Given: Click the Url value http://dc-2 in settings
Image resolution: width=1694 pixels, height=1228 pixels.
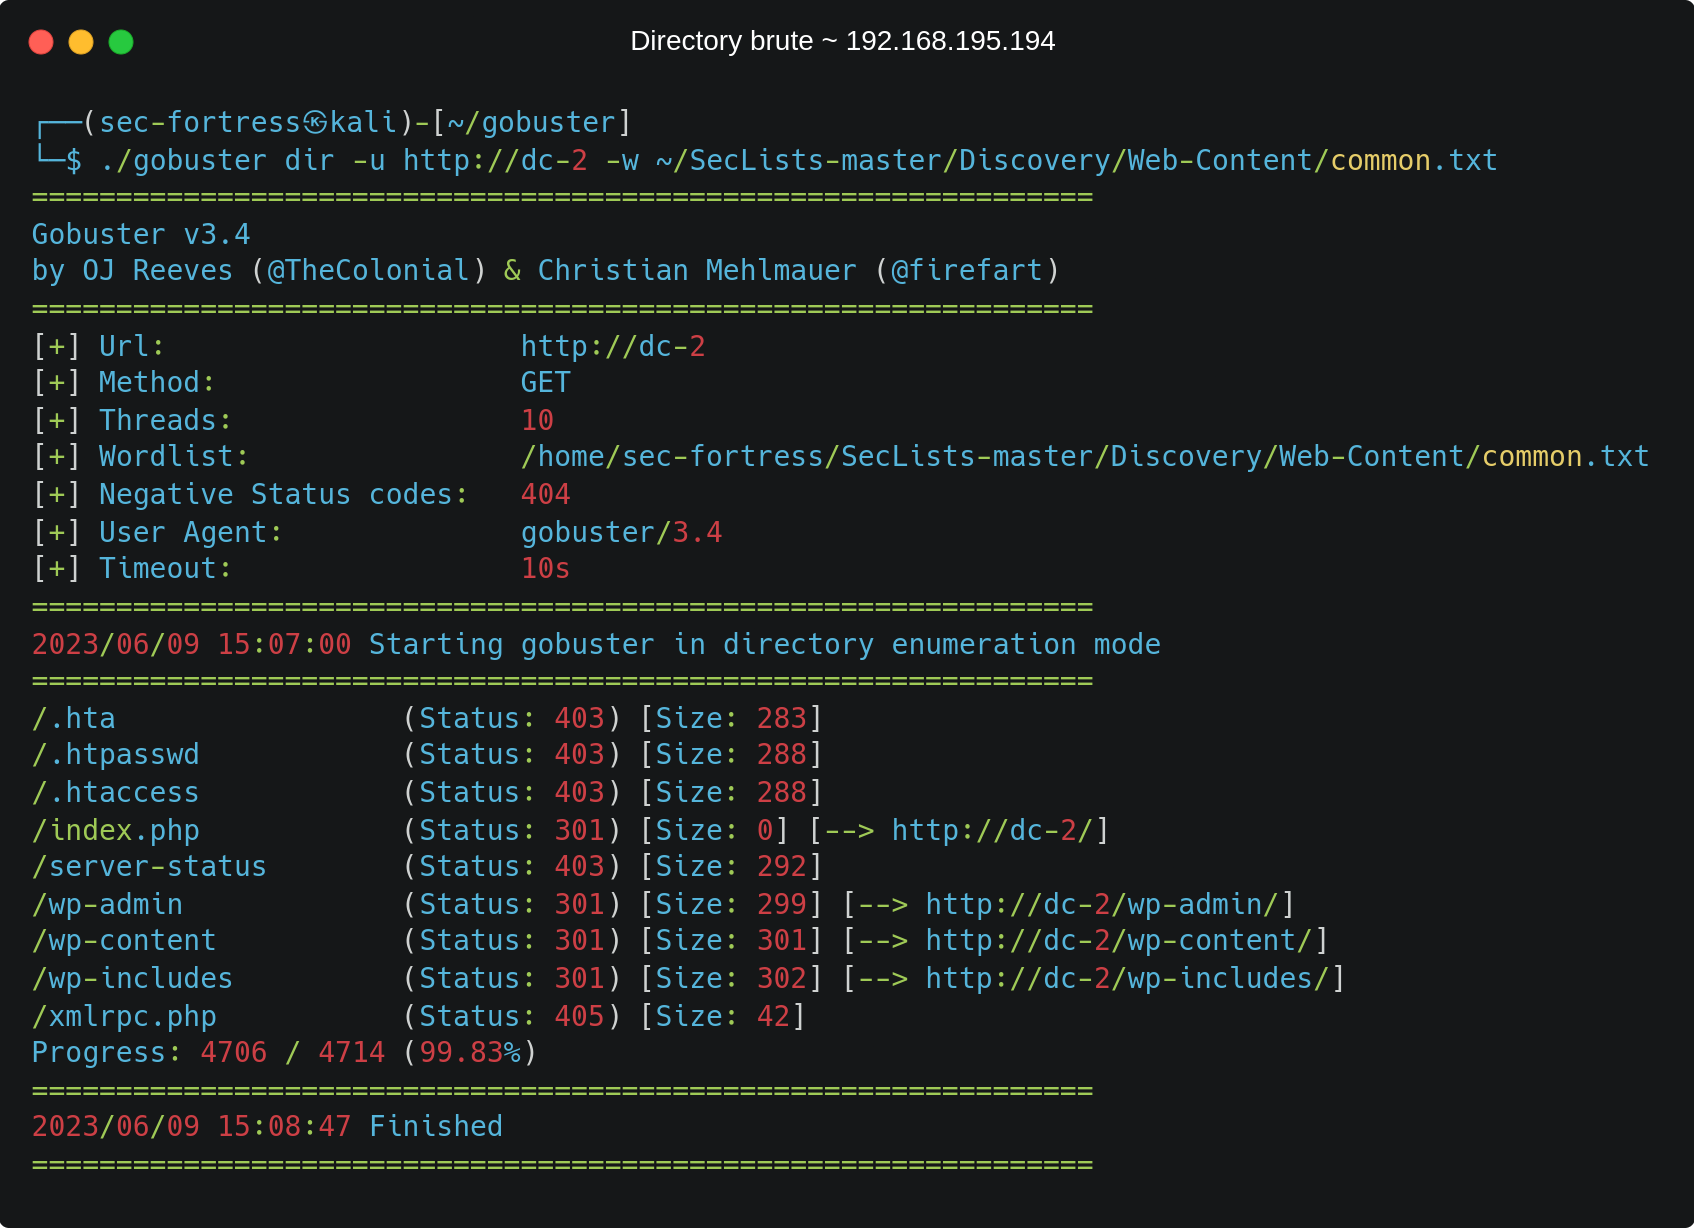Looking at the screenshot, I should (612, 346).
